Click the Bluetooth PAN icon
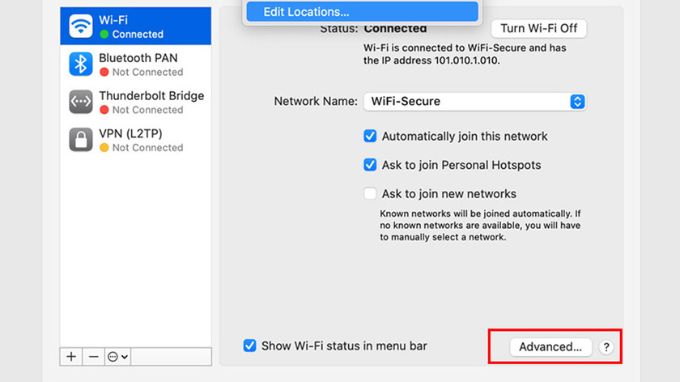Screen dimensions: 680x382 [x=81, y=64]
